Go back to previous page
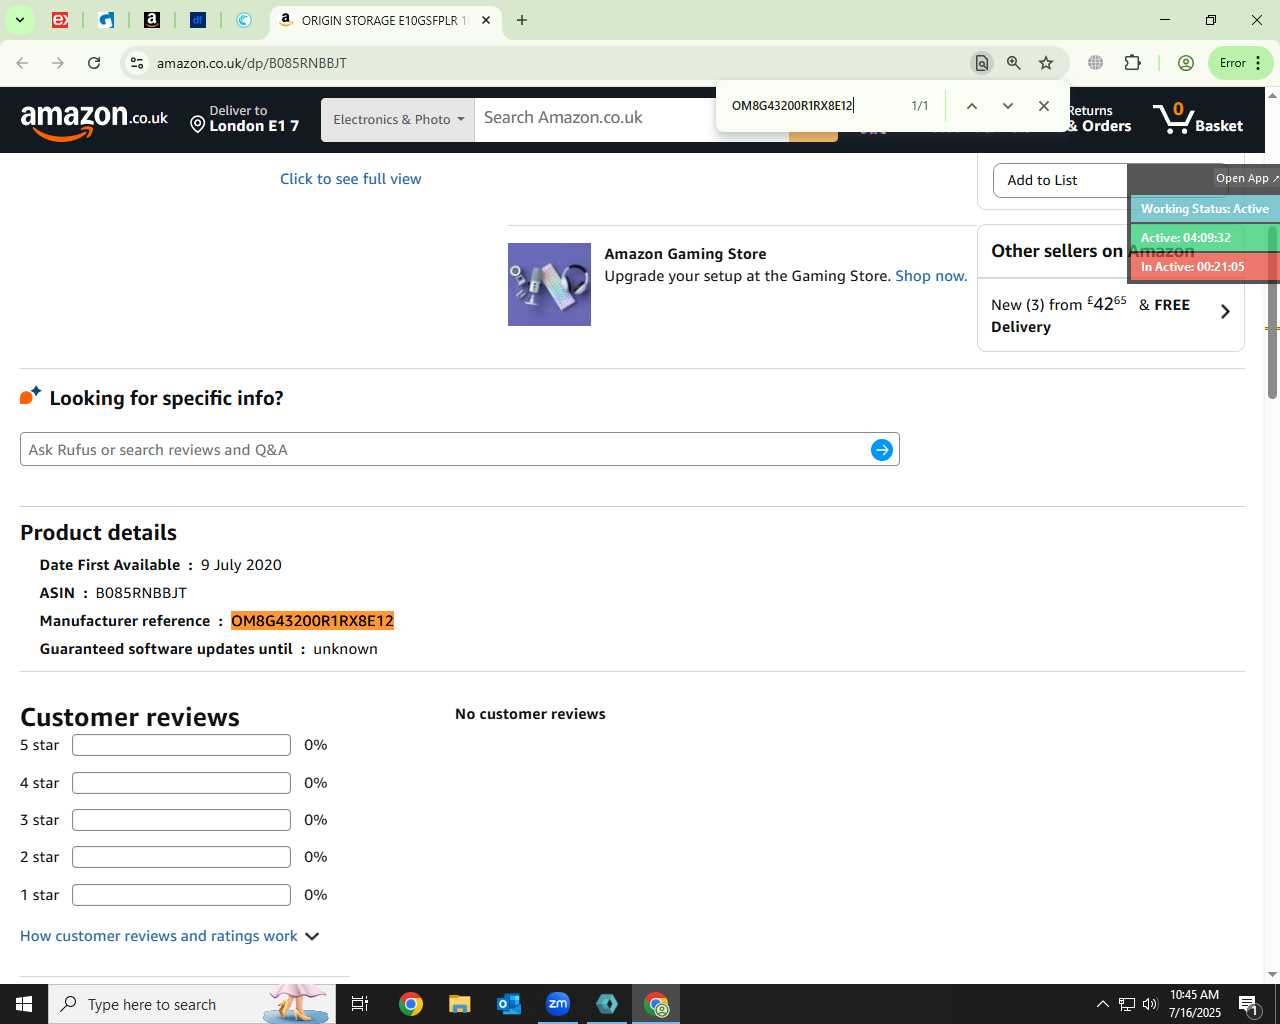The height and width of the screenshot is (1024, 1280). pyautogui.click(x=22, y=63)
